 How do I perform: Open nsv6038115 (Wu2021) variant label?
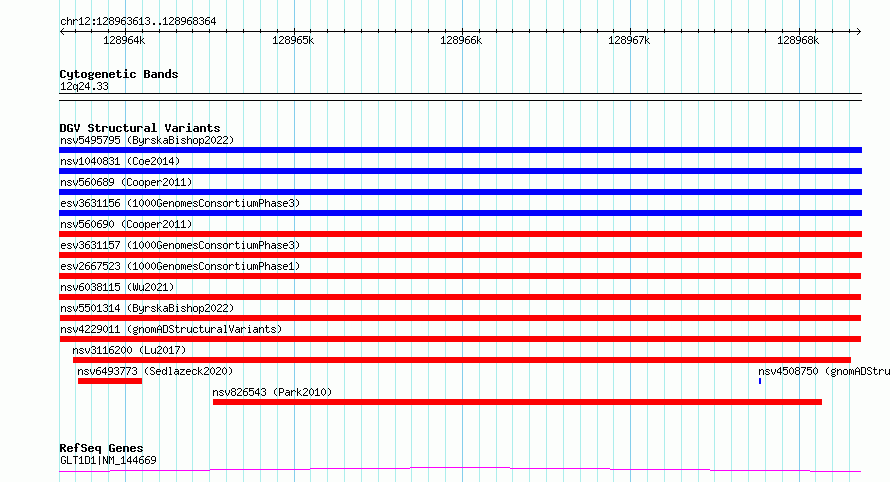(117, 287)
